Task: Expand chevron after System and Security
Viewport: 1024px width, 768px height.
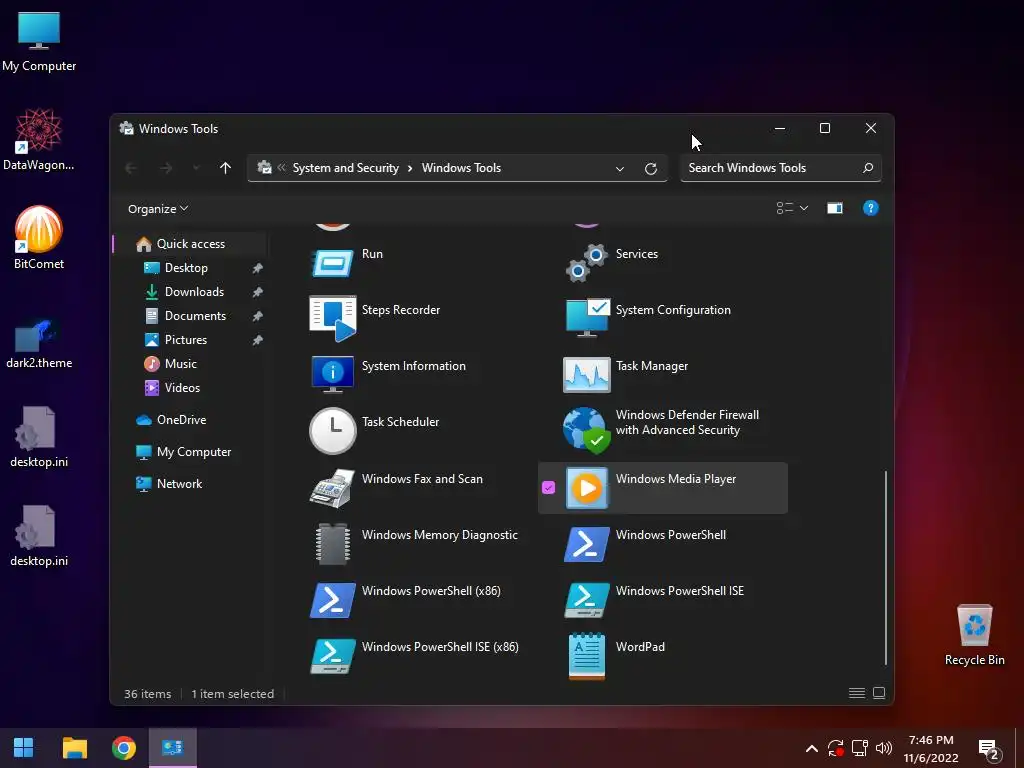Action: pyautogui.click(x=410, y=168)
